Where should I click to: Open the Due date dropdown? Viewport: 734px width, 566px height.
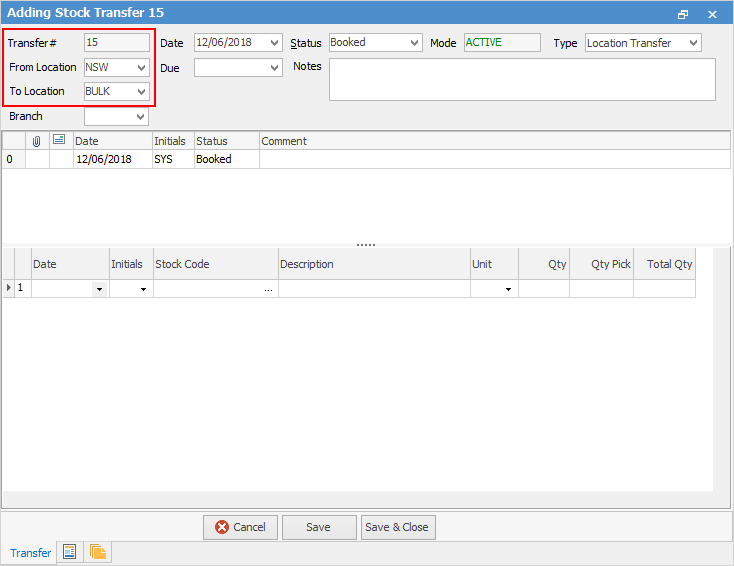point(274,68)
